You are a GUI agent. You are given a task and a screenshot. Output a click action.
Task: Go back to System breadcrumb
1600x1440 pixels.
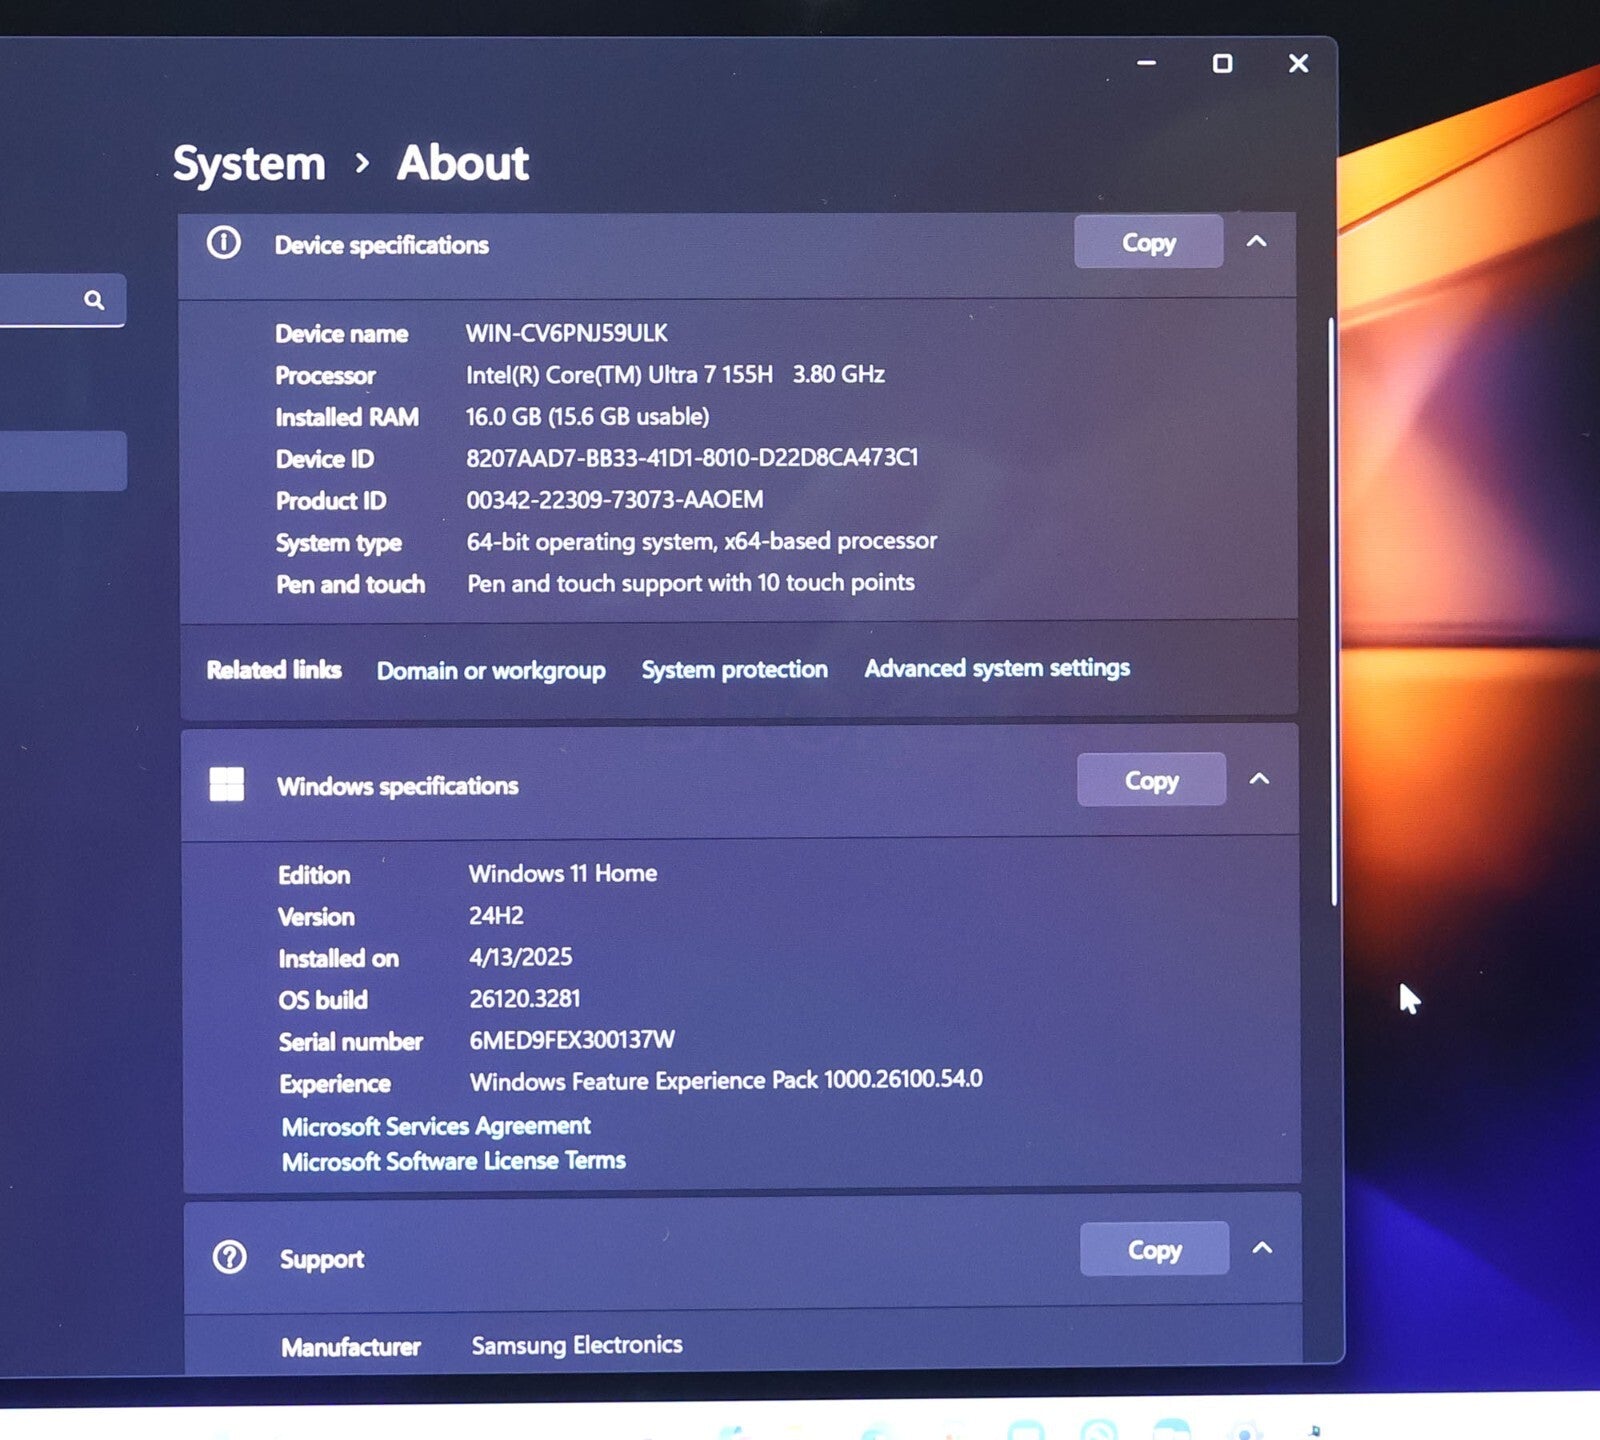(249, 164)
